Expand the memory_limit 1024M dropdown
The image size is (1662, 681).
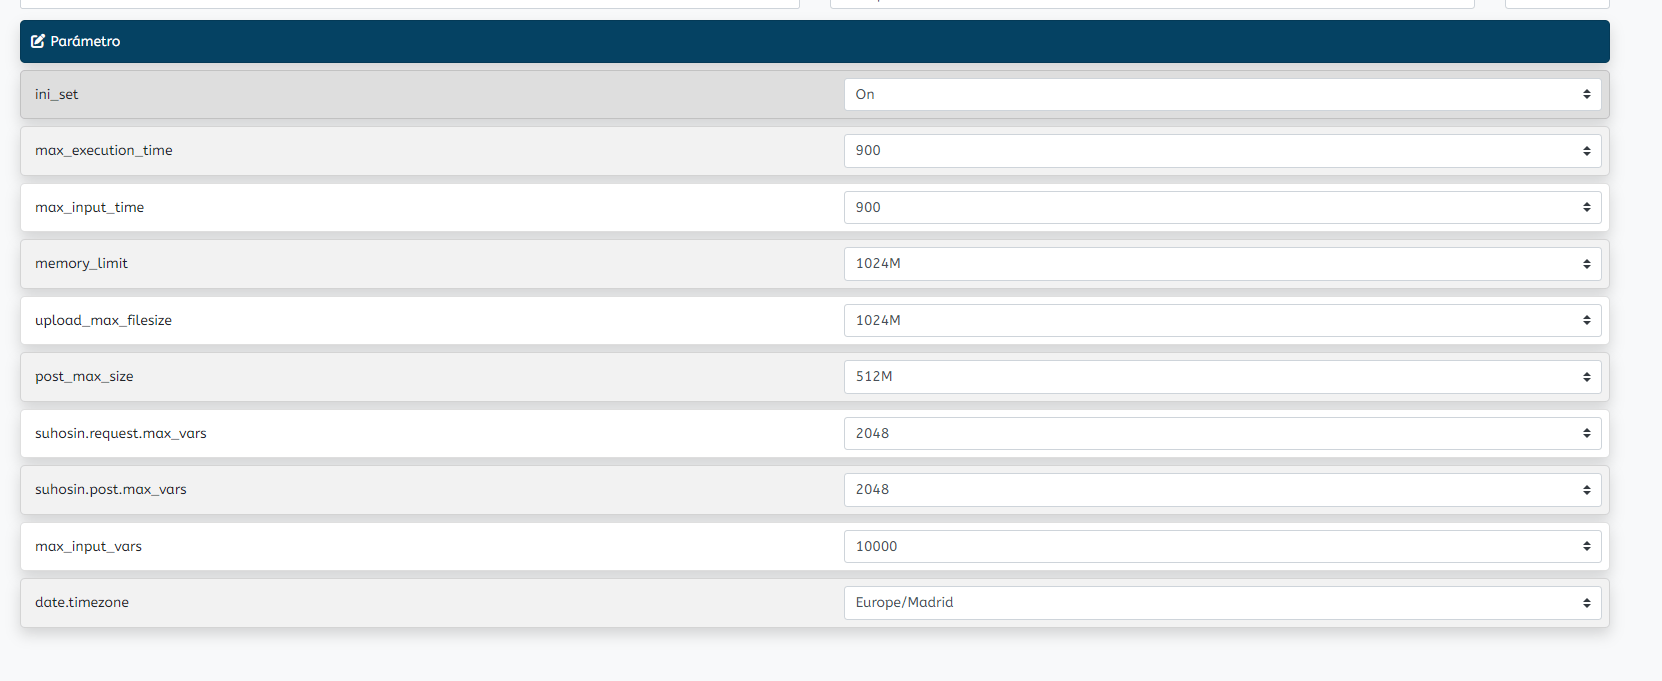tap(1222, 264)
